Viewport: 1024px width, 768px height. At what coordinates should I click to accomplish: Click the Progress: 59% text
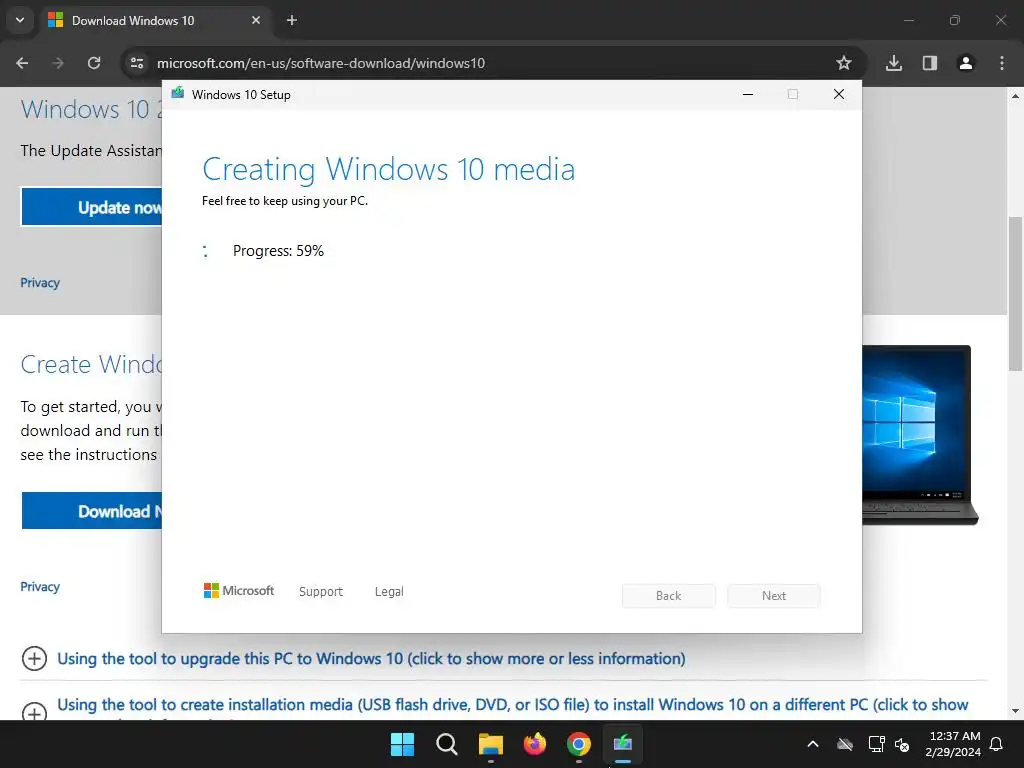point(278,251)
